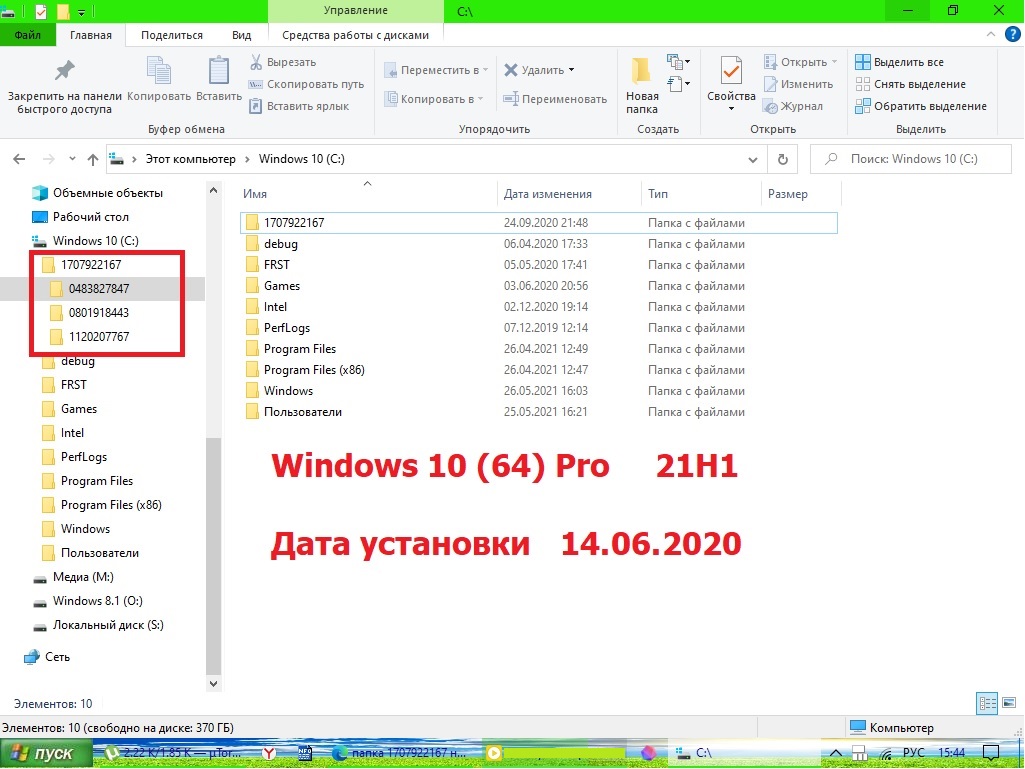This screenshot has height=769, width=1025.
Task: Switch to details view layout icon
Action: [987, 704]
